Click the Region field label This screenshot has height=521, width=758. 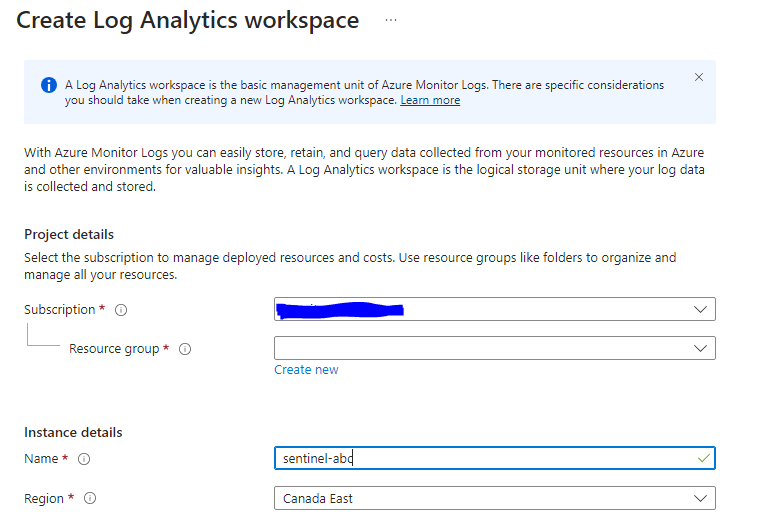coord(44,498)
